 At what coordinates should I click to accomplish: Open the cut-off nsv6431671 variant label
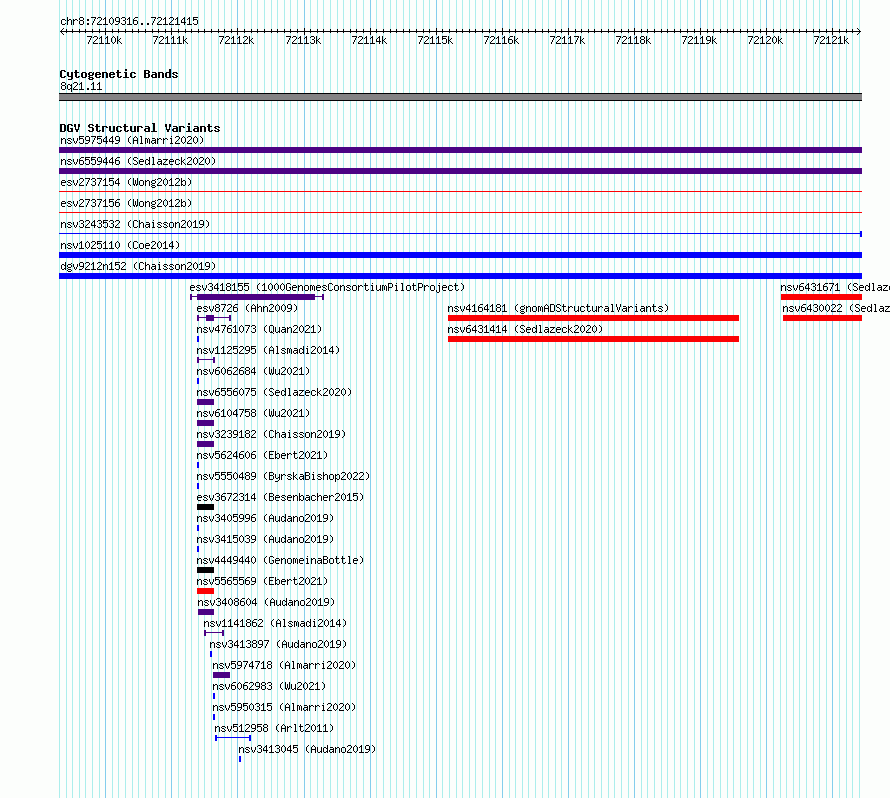tap(834, 287)
